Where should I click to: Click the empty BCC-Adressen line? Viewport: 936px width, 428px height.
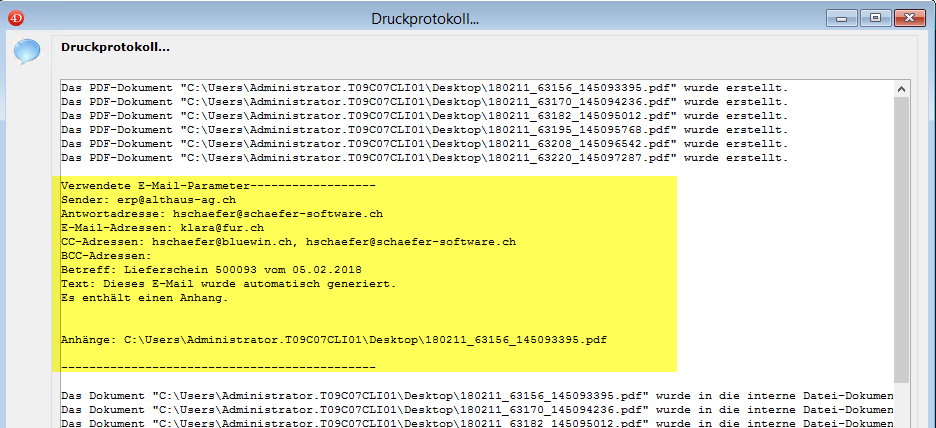pyautogui.click(x=106, y=256)
